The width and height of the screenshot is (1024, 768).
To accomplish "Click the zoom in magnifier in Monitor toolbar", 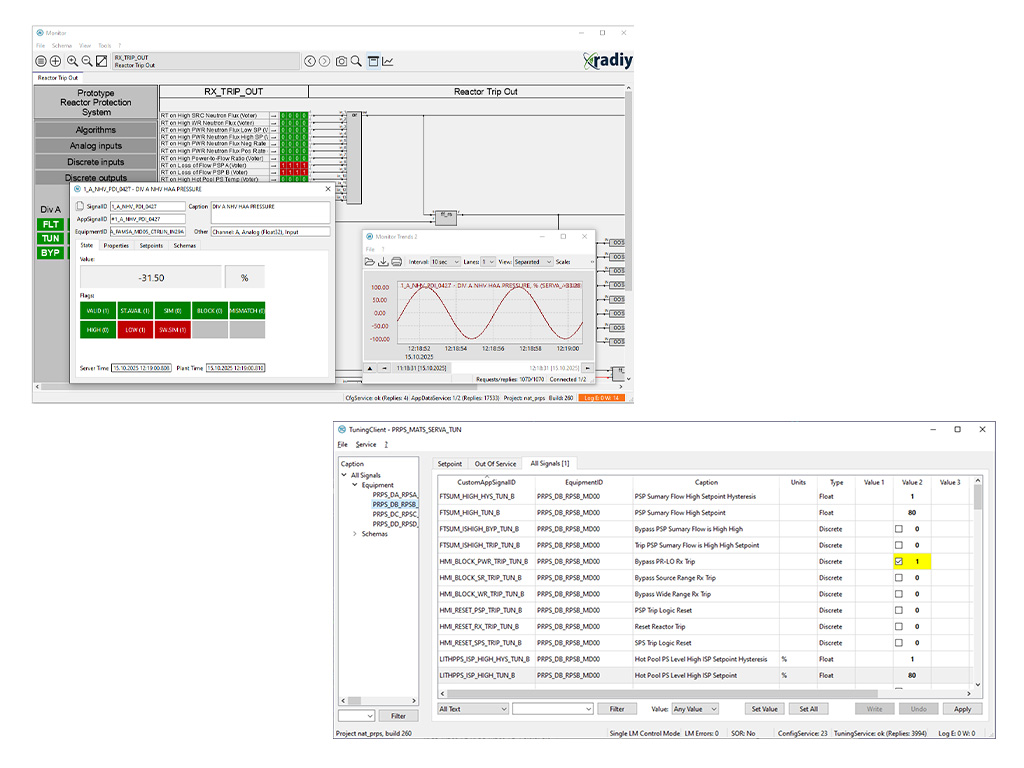I will click(72, 62).
